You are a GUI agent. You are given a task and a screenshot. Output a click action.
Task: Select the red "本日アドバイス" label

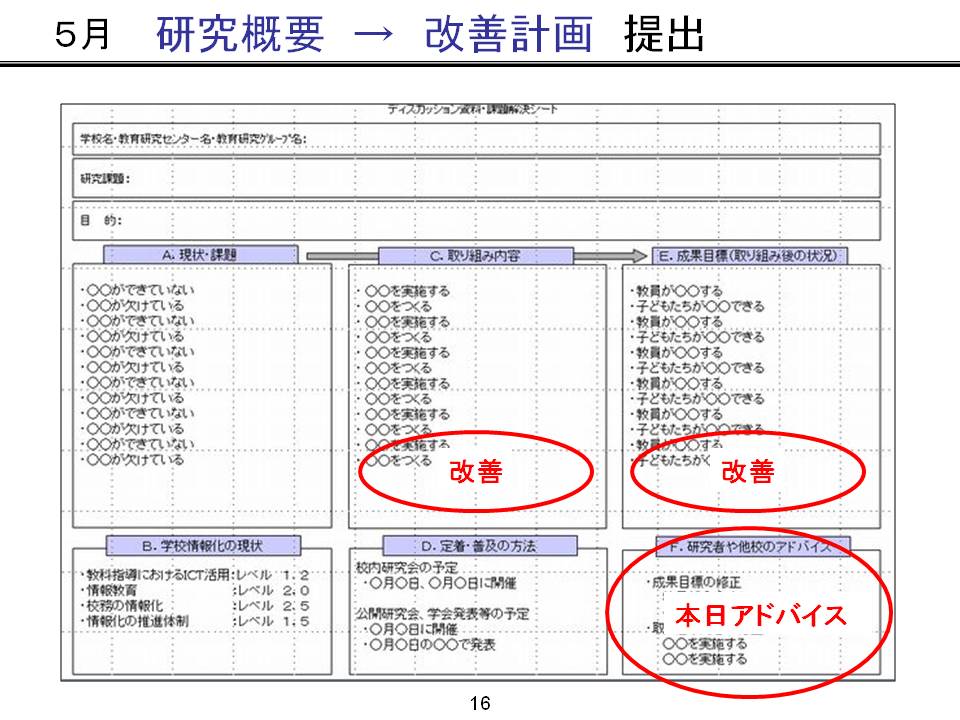pyautogui.click(x=760, y=615)
